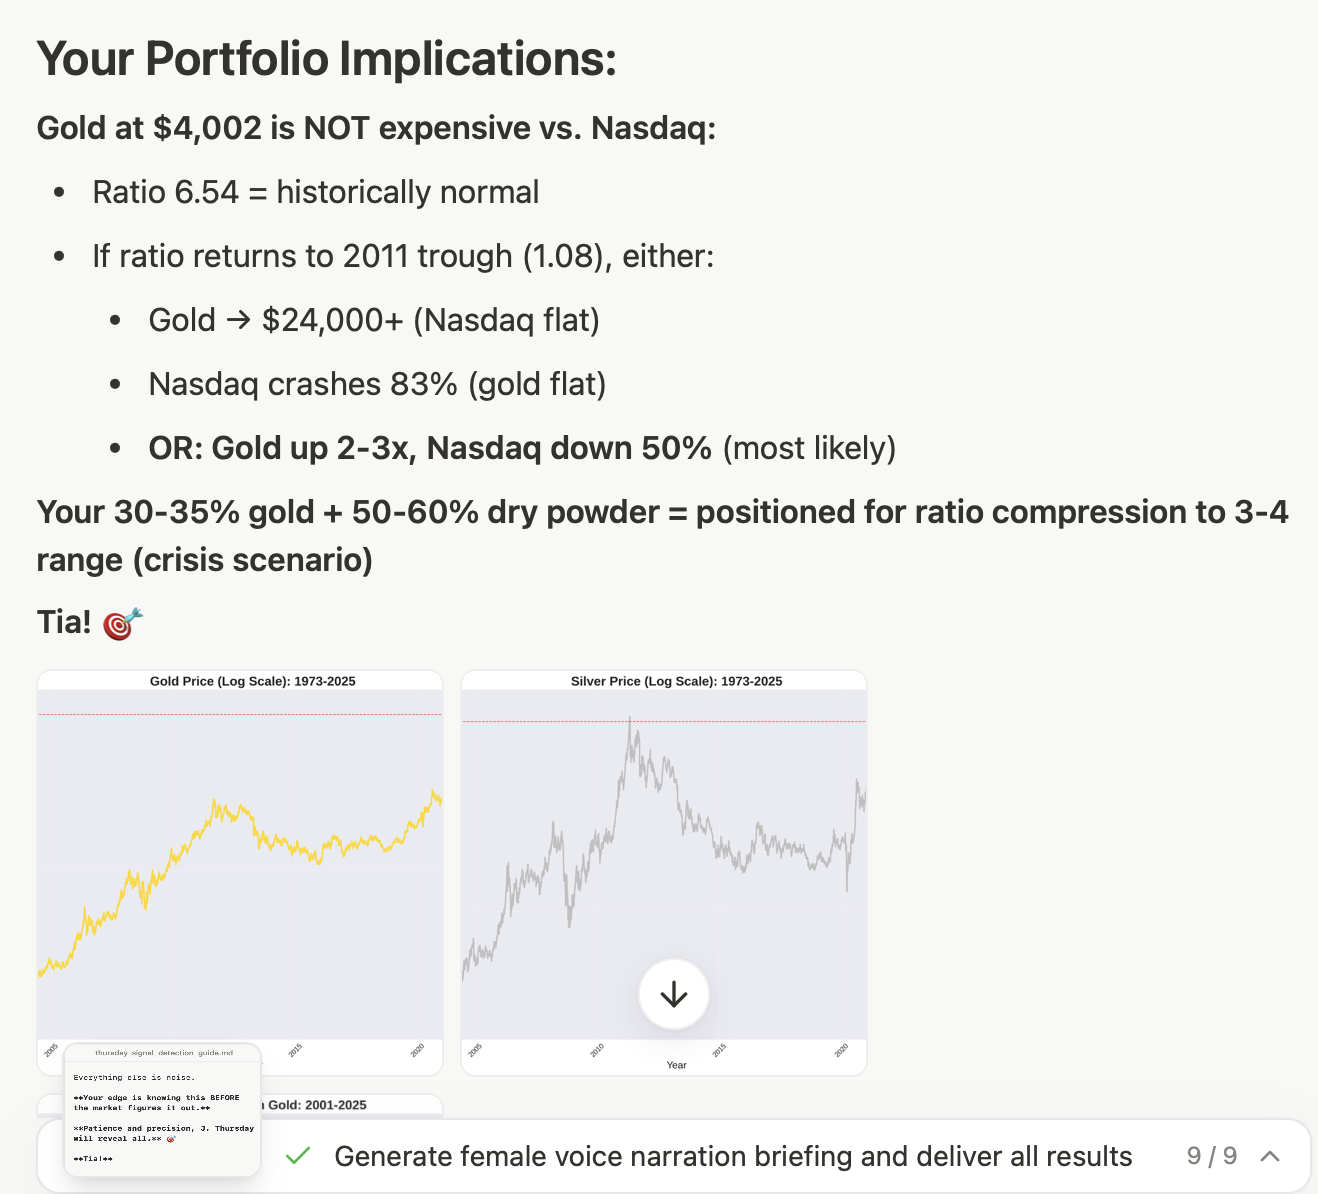Click the Nasdaq crashes 83% bullet
1318x1194 pixels.
(x=377, y=384)
